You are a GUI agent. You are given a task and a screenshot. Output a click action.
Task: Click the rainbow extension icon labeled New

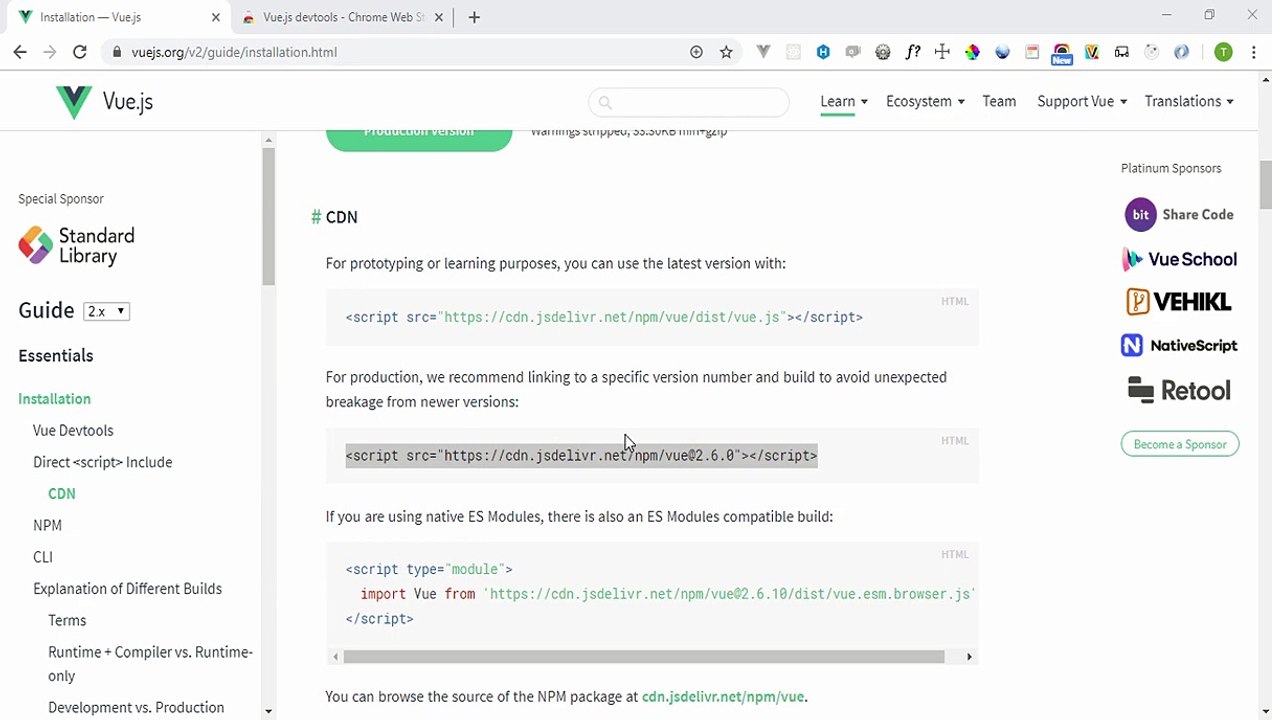tap(1062, 54)
